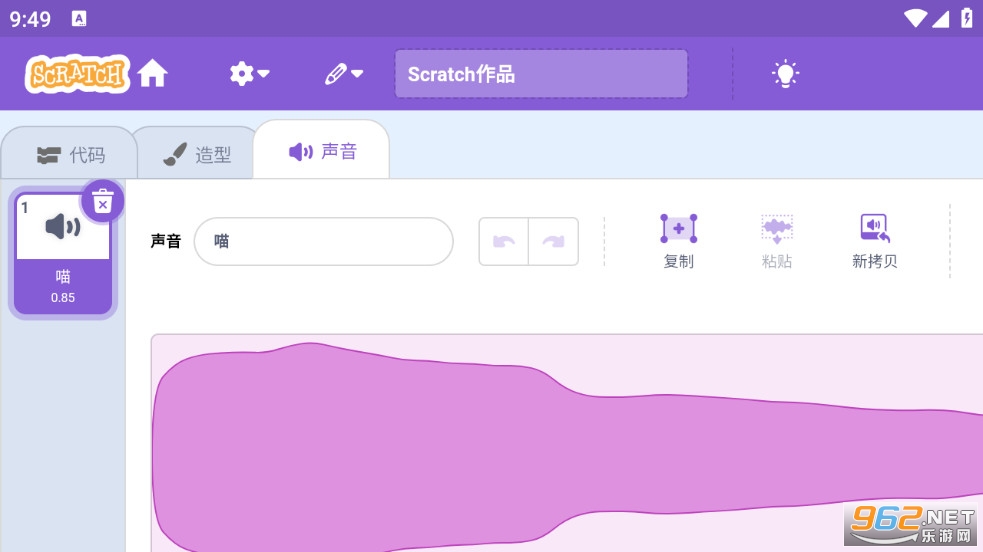Switch to the 造型 tab
This screenshot has height=552, width=983.
click(197, 154)
